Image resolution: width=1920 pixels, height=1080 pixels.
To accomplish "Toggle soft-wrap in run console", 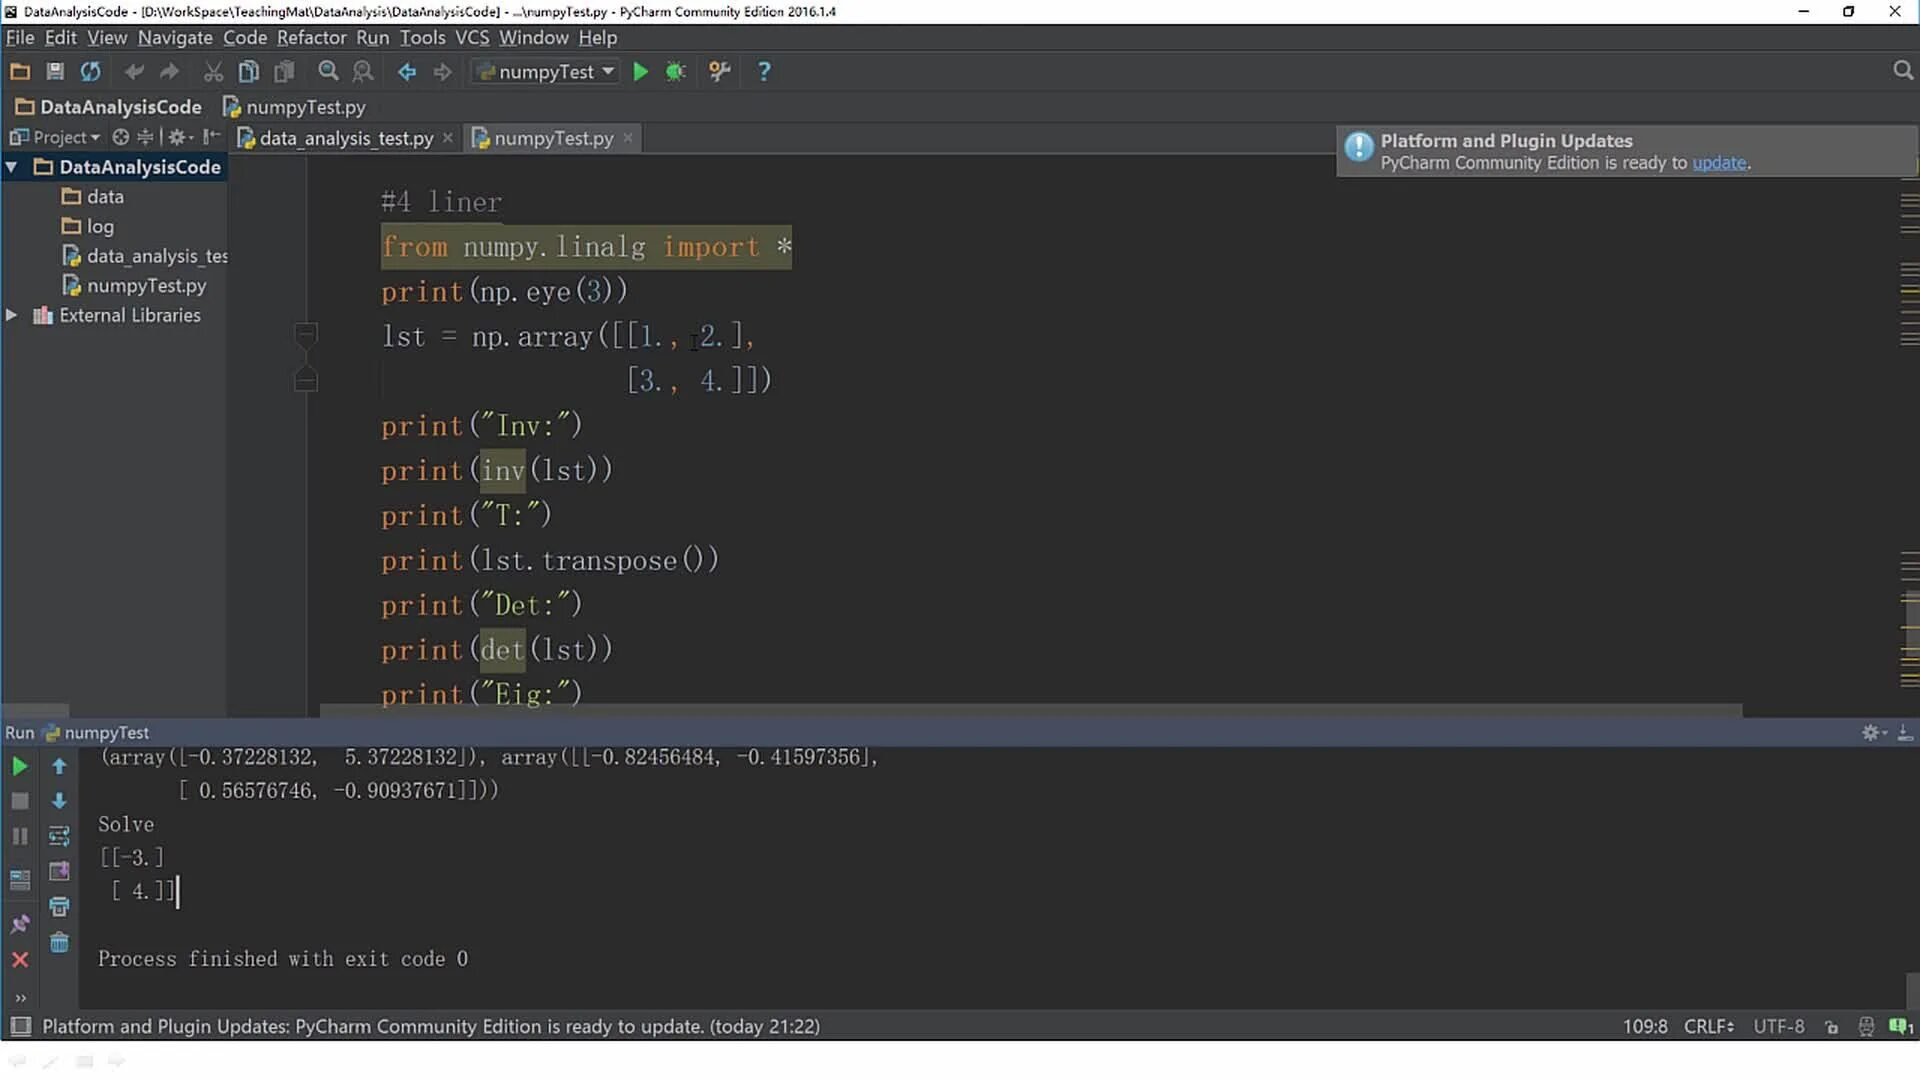I will 59,836.
